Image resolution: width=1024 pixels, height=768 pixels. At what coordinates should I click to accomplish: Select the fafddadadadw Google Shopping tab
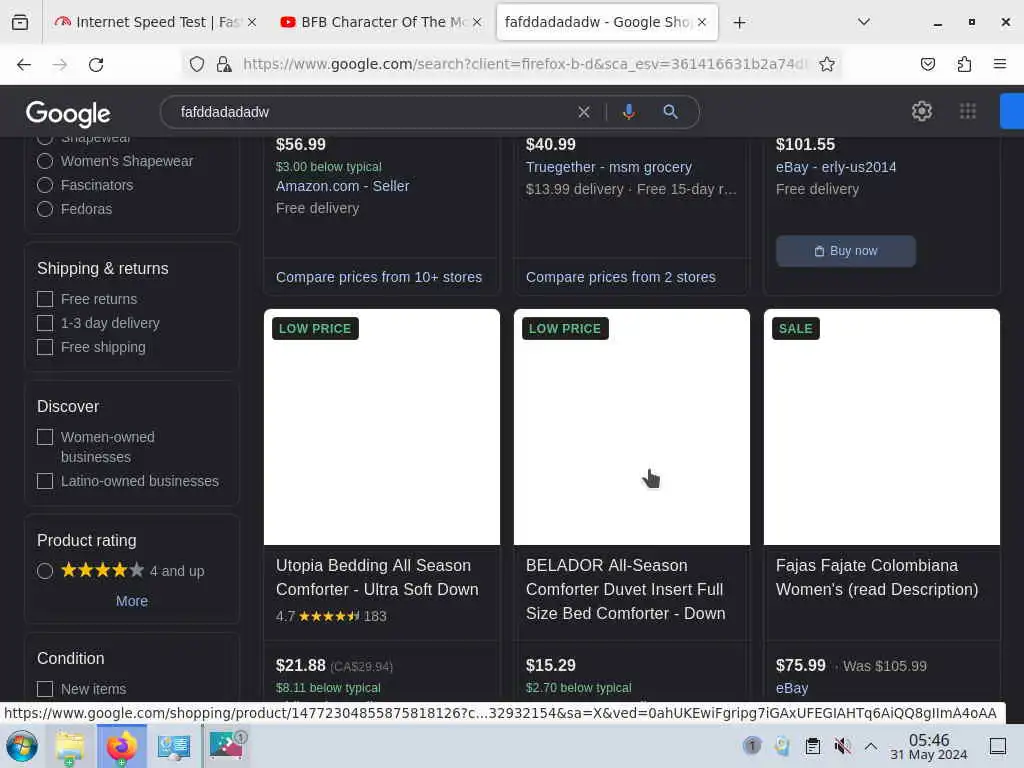click(607, 22)
